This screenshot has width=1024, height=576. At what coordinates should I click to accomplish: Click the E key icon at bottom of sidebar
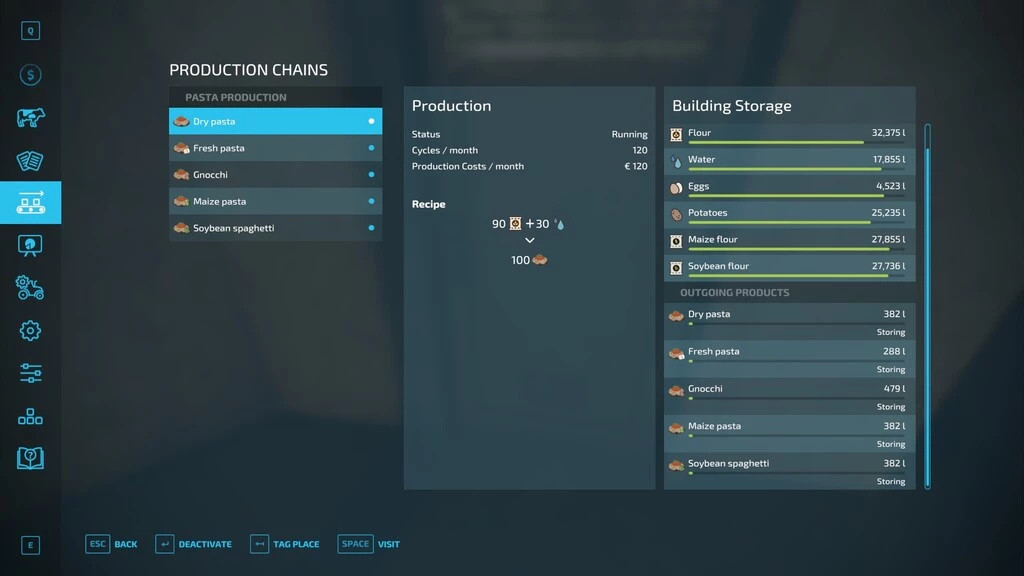pos(30,545)
